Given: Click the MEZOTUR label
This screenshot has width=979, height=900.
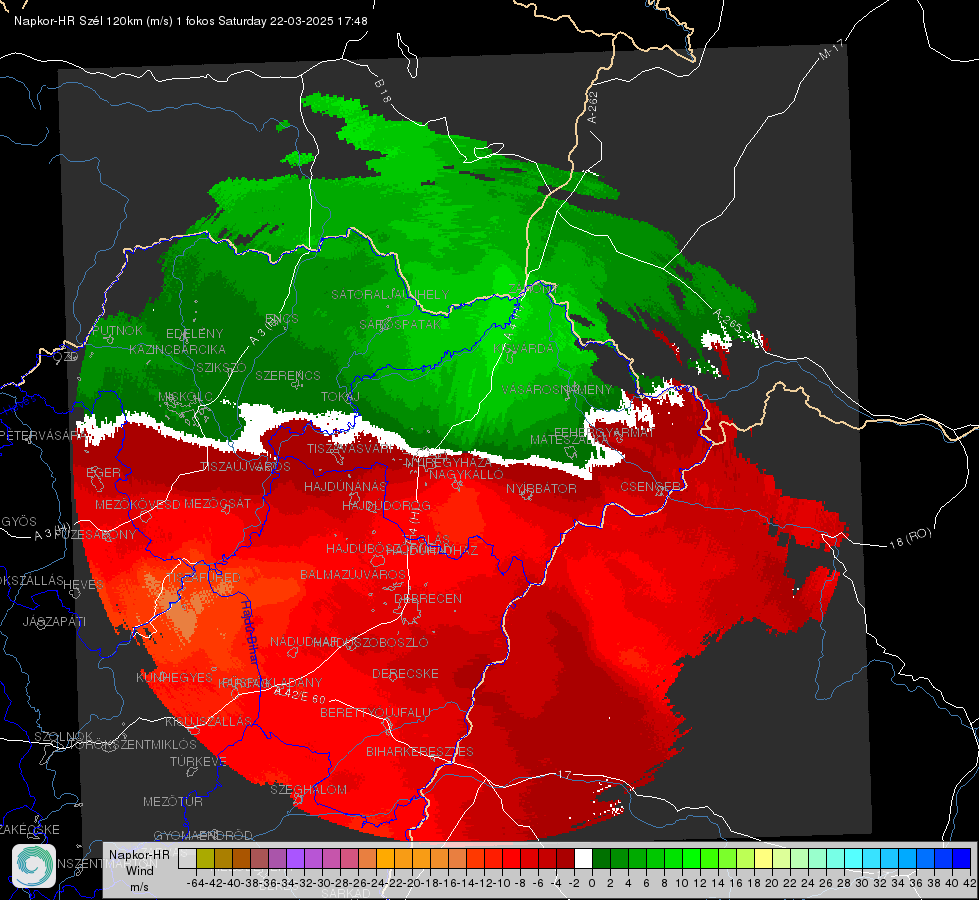Looking at the screenshot, I should pyautogui.click(x=173, y=801).
